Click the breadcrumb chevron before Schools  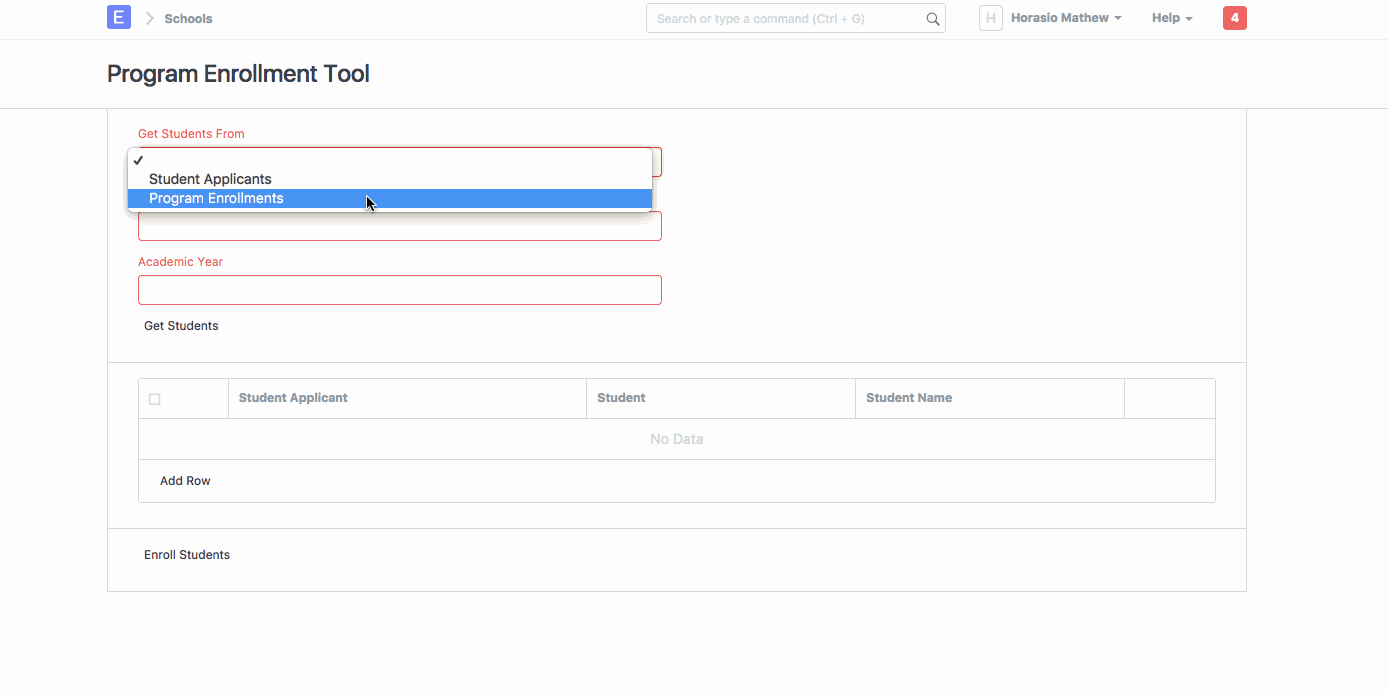(150, 18)
